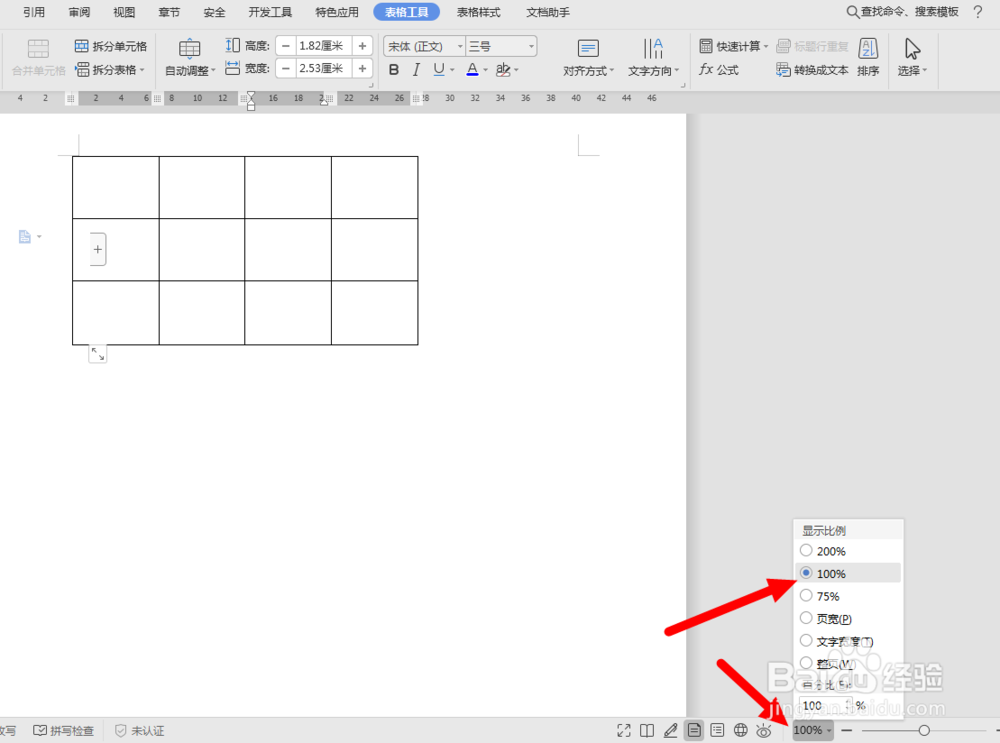The width and height of the screenshot is (1000, 743).
Task: Click the greyed Merge Cells (合并单元格) icon
Action: pos(38,49)
